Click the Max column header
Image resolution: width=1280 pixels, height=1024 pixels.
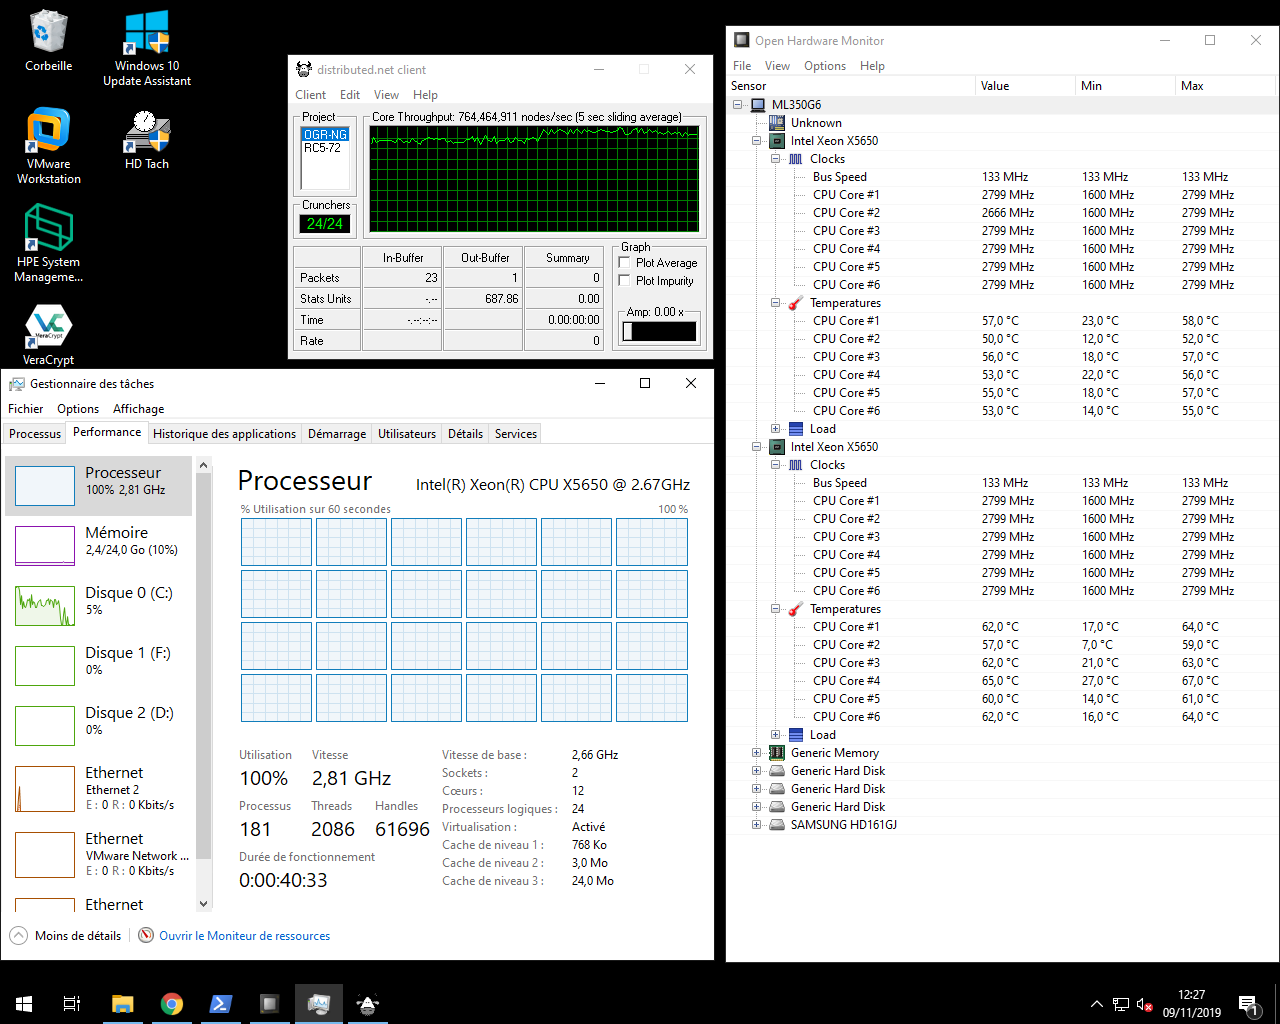click(1225, 86)
